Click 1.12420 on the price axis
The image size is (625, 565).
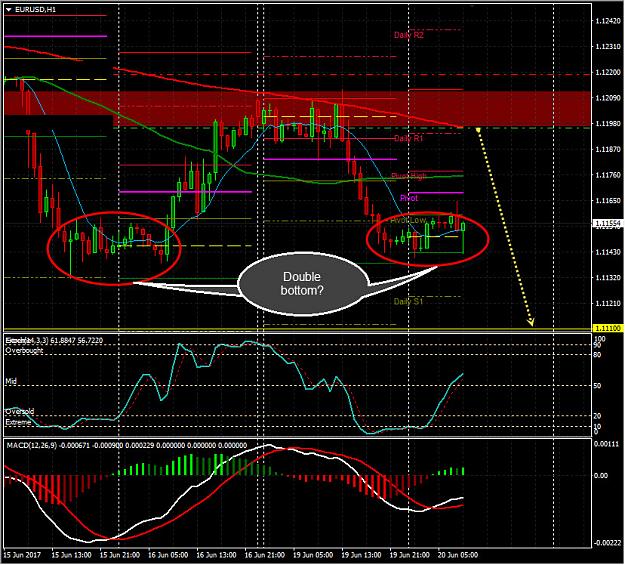(x=608, y=21)
